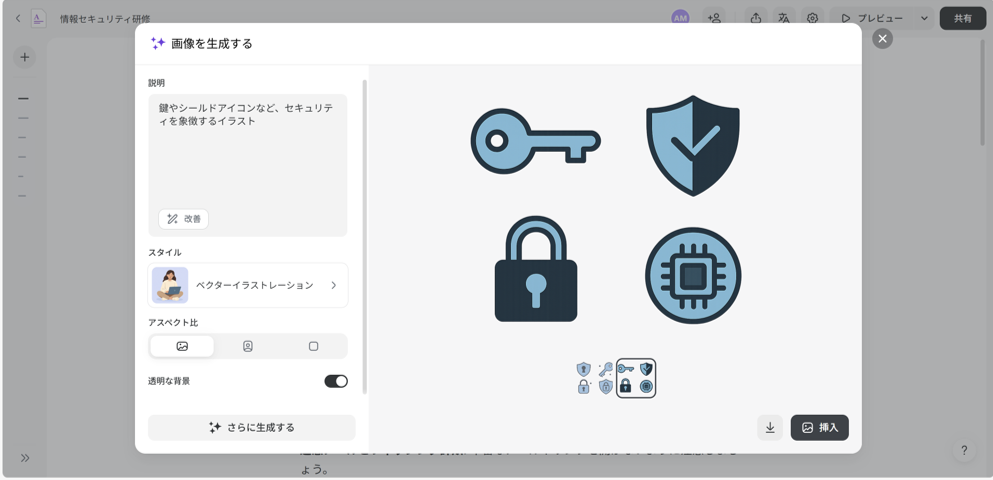Select the square aspect ratio option
Viewport: 993px width, 480px height.
pos(313,346)
